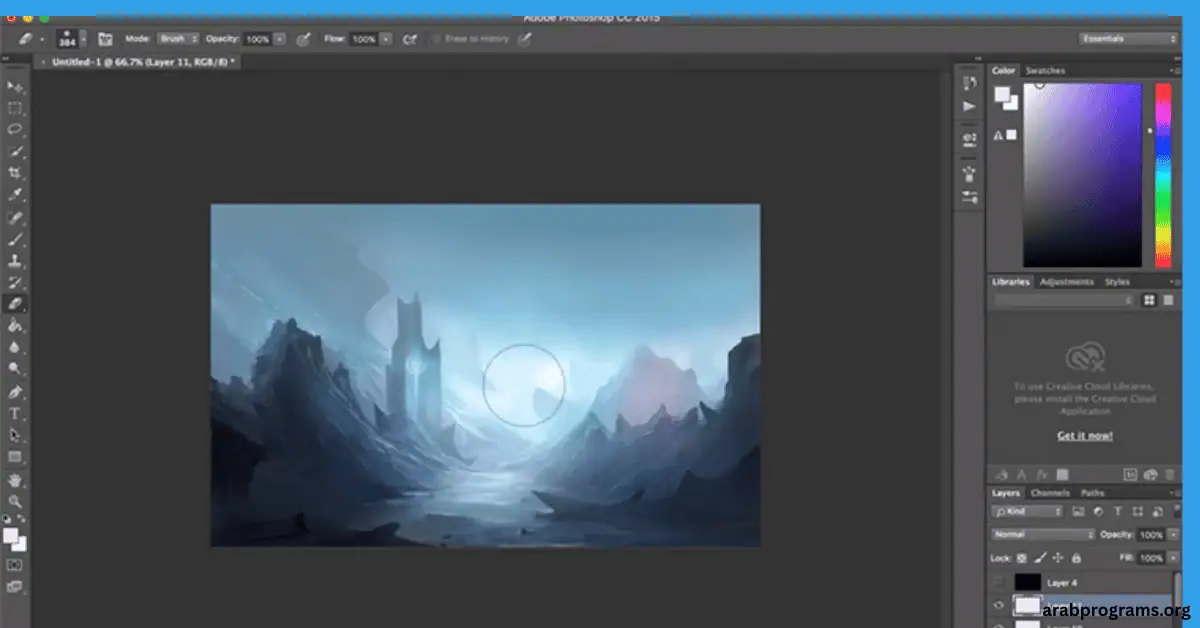Select the Quick Selection tool
This screenshot has height=628, width=1200.
click(x=15, y=152)
